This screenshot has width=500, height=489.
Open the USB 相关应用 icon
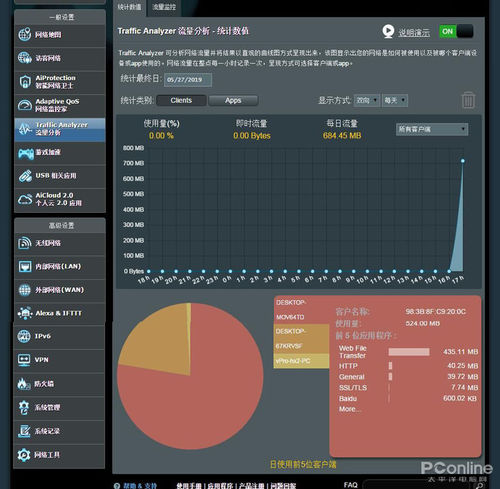[25, 176]
